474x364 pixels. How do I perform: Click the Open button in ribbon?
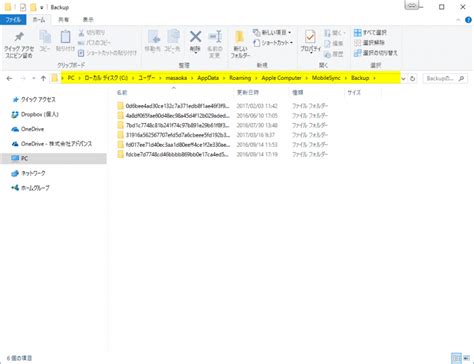[x=334, y=33]
